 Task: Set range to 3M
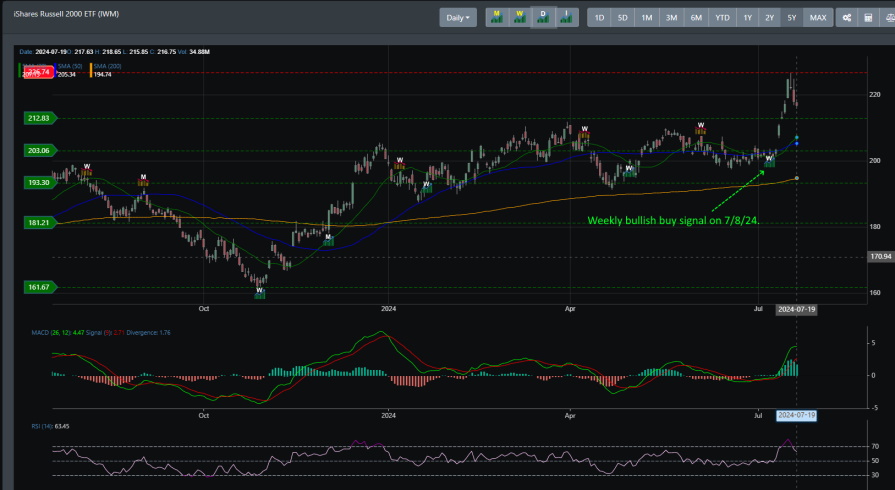pyautogui.click(x=672, y=18)
